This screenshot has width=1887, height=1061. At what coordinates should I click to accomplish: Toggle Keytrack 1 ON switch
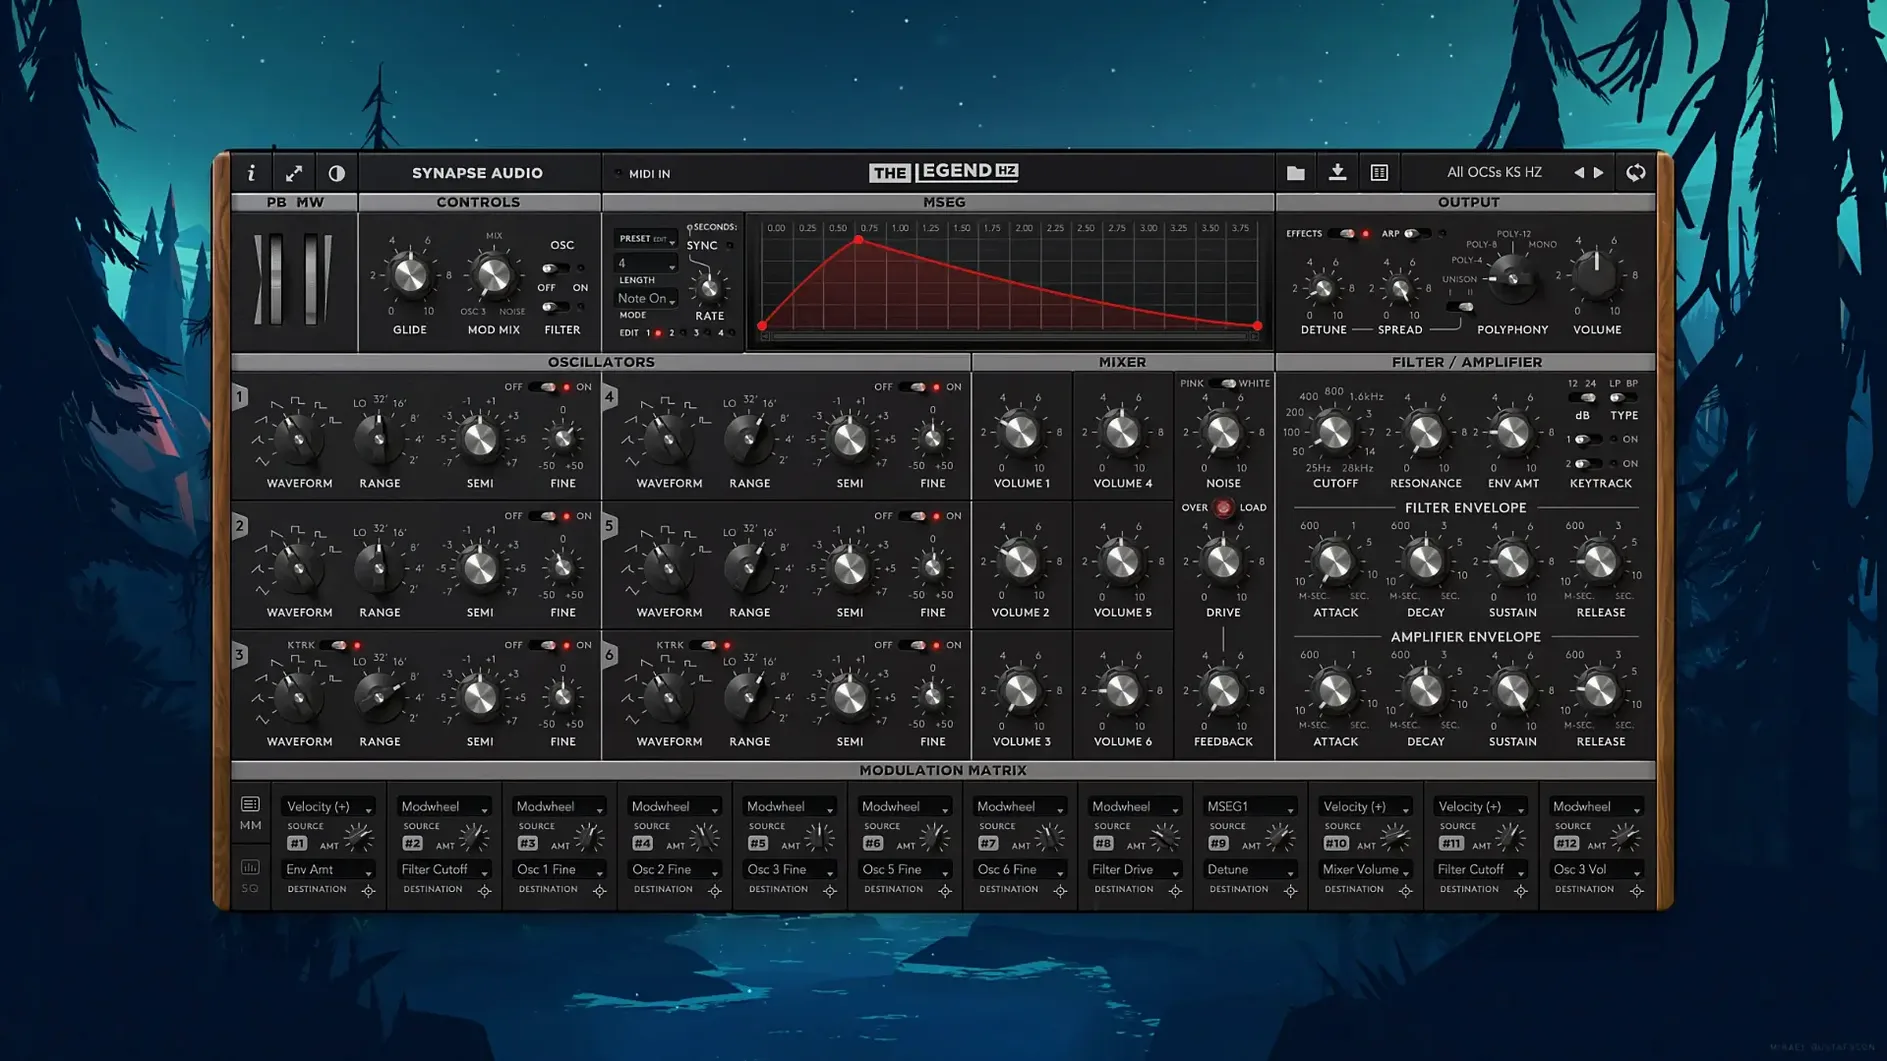[1588, 440]
